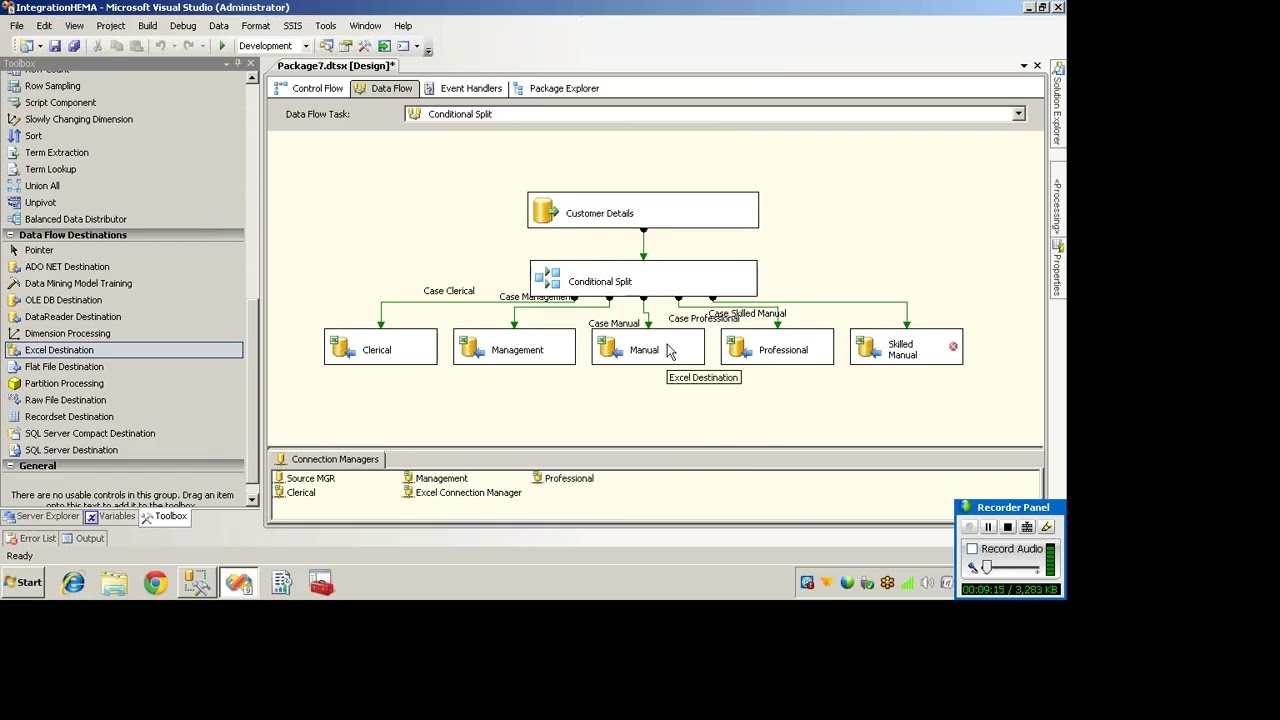Select the Conditional Split transformation box
The image size is (1280, 720).
(x=643, y=279)
